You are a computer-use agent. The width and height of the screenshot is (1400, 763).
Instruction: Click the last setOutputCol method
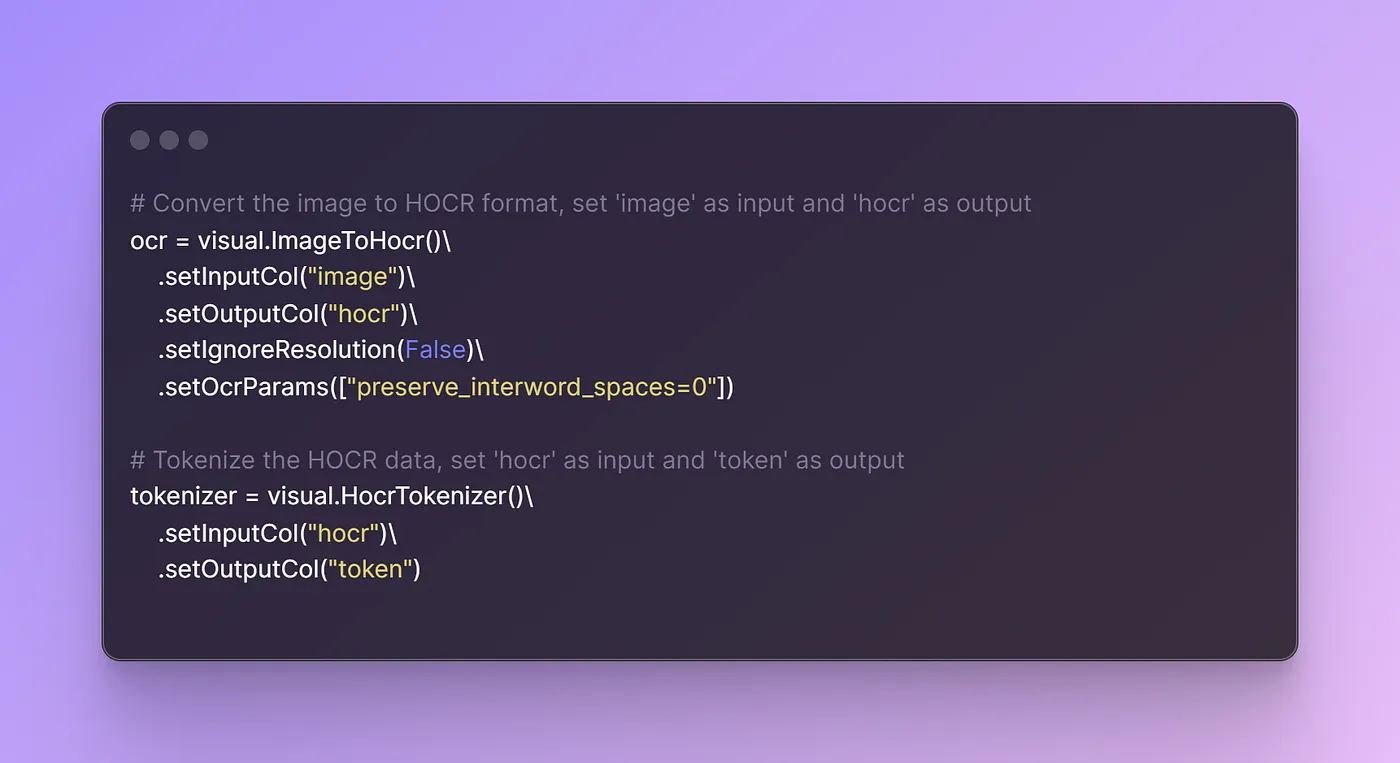click(x=238, y=570)
